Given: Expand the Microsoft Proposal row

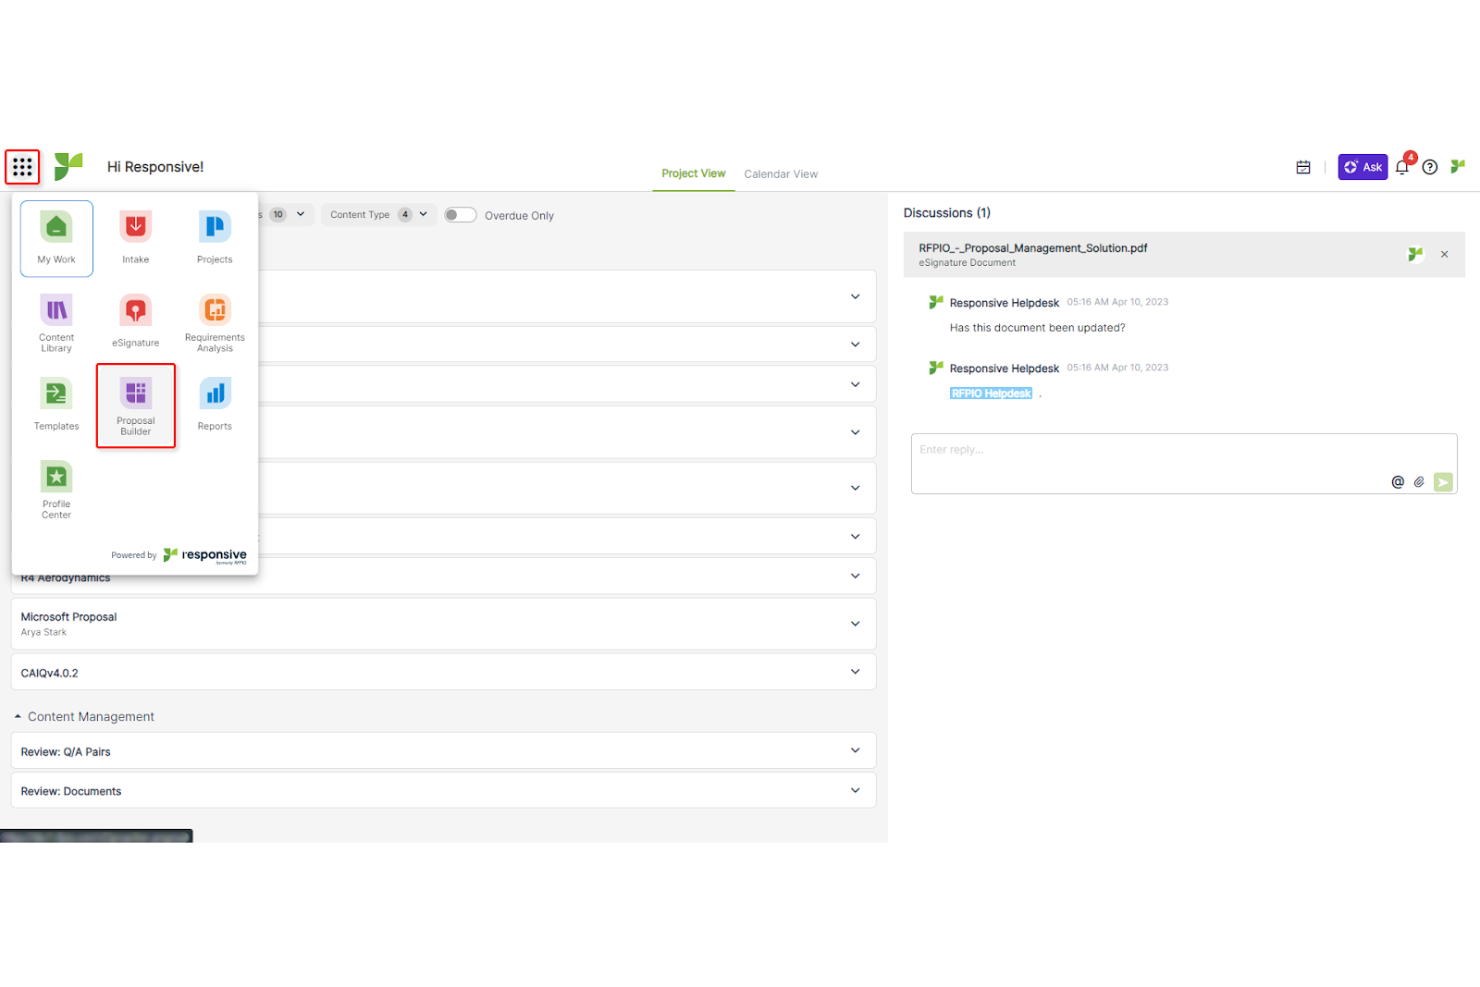Looking at the screenshot, I should tap(855, 623).
